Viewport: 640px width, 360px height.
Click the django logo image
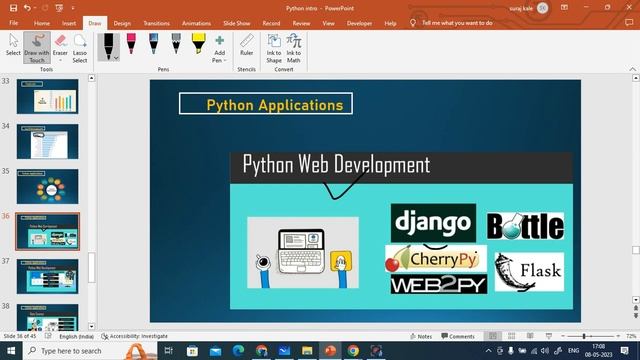tap(433, 223)
